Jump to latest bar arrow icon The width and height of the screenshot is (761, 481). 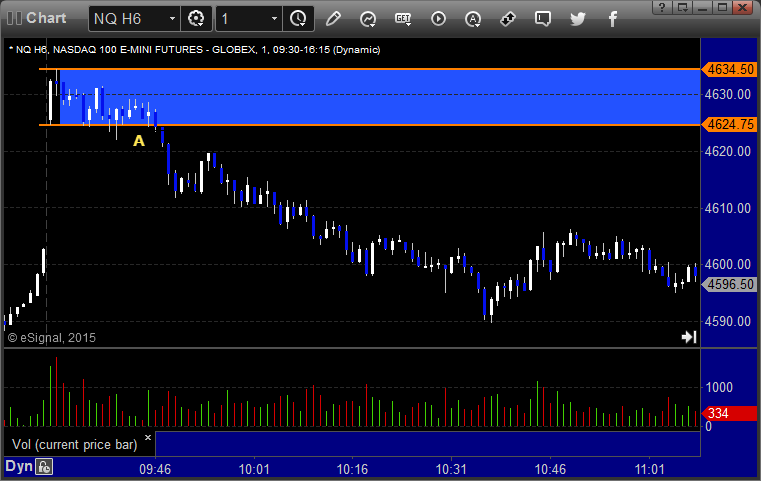(689, 337)
